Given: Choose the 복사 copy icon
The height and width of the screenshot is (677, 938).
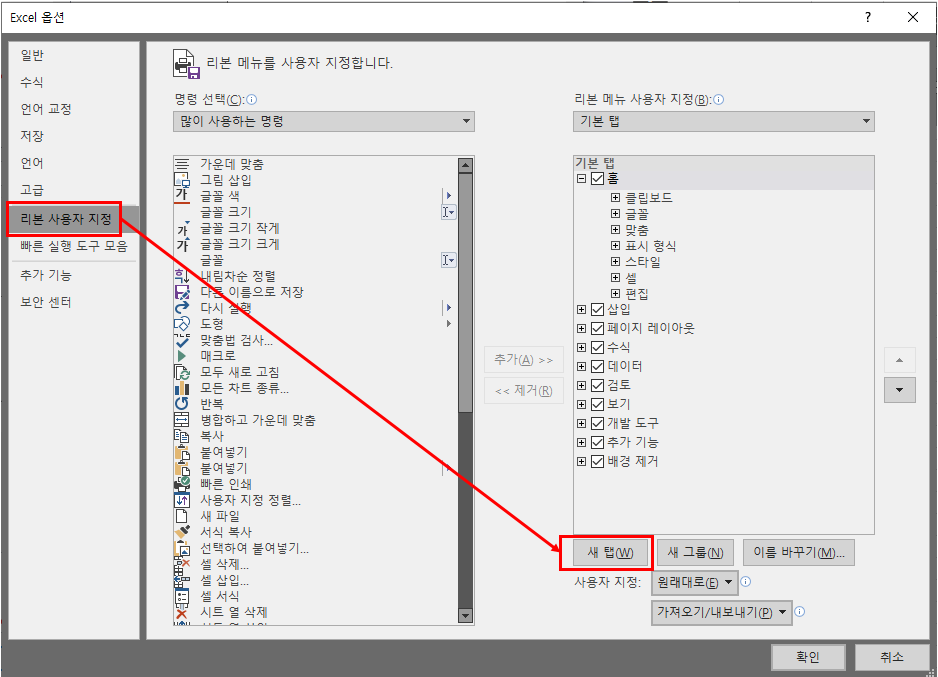Looking at the screenshot, I should tap(182, 436).
